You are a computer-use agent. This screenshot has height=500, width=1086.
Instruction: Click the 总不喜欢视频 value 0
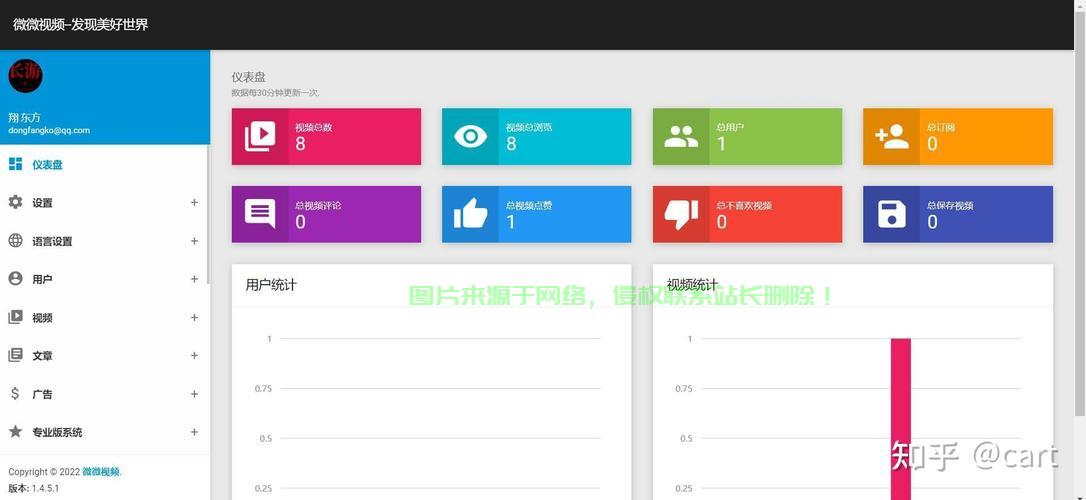point(722,222)
